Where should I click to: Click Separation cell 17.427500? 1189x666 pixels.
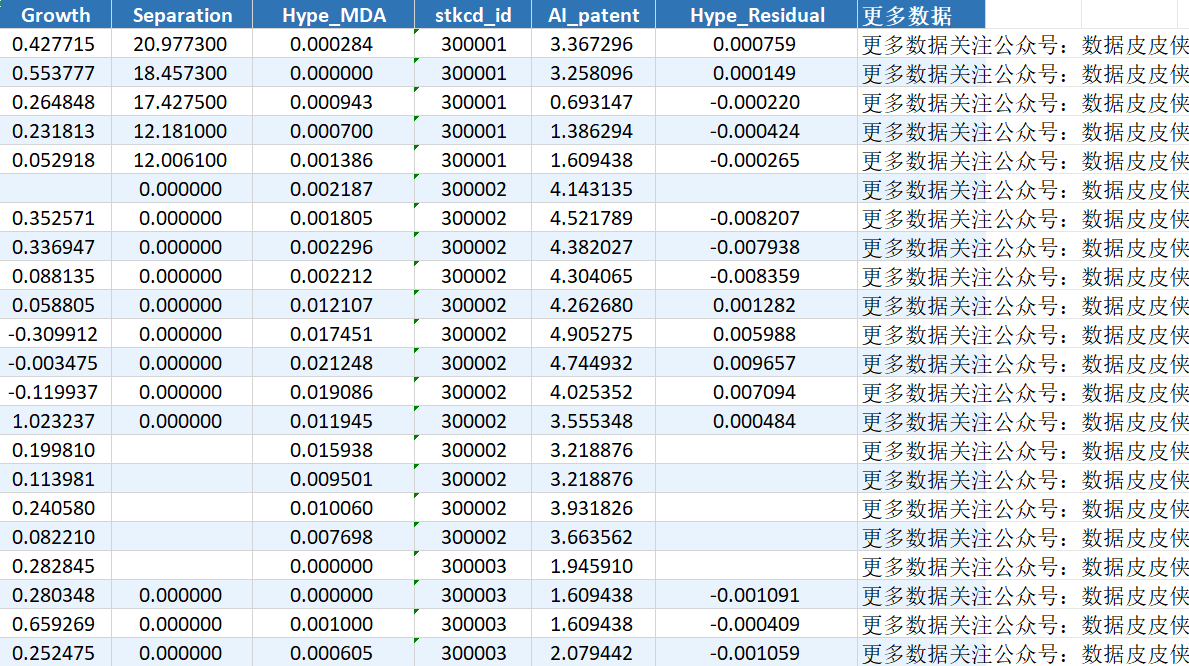pos(182,102)
